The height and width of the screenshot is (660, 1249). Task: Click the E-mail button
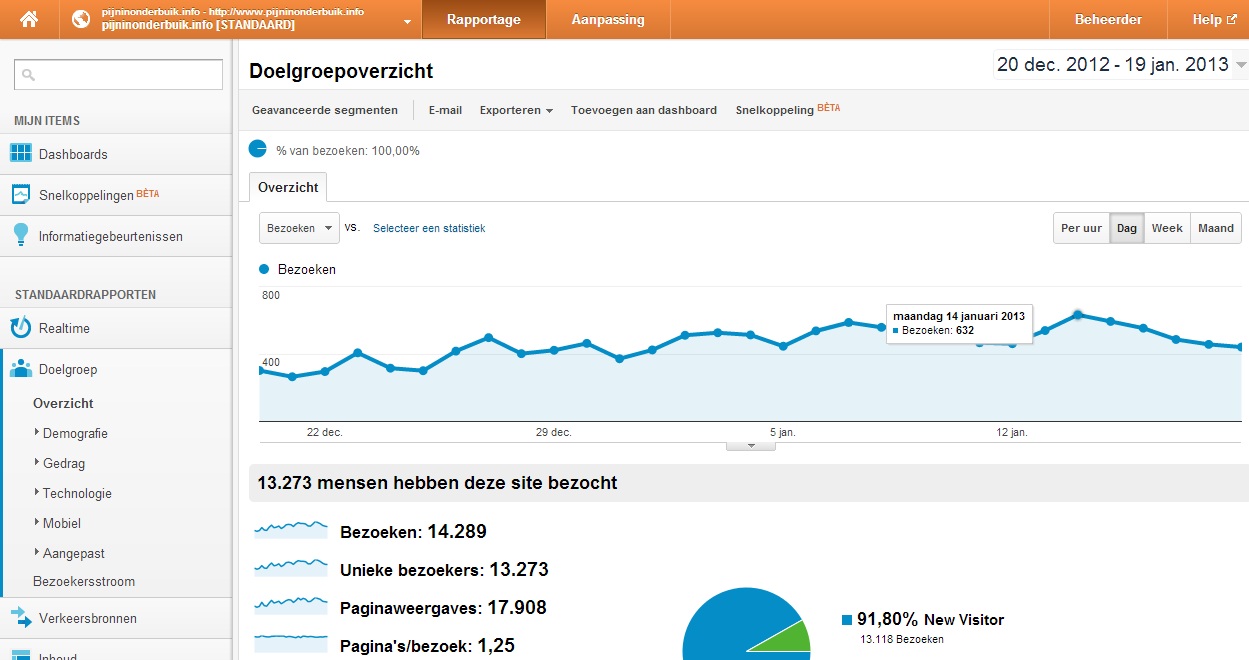(x=445, y=110)
